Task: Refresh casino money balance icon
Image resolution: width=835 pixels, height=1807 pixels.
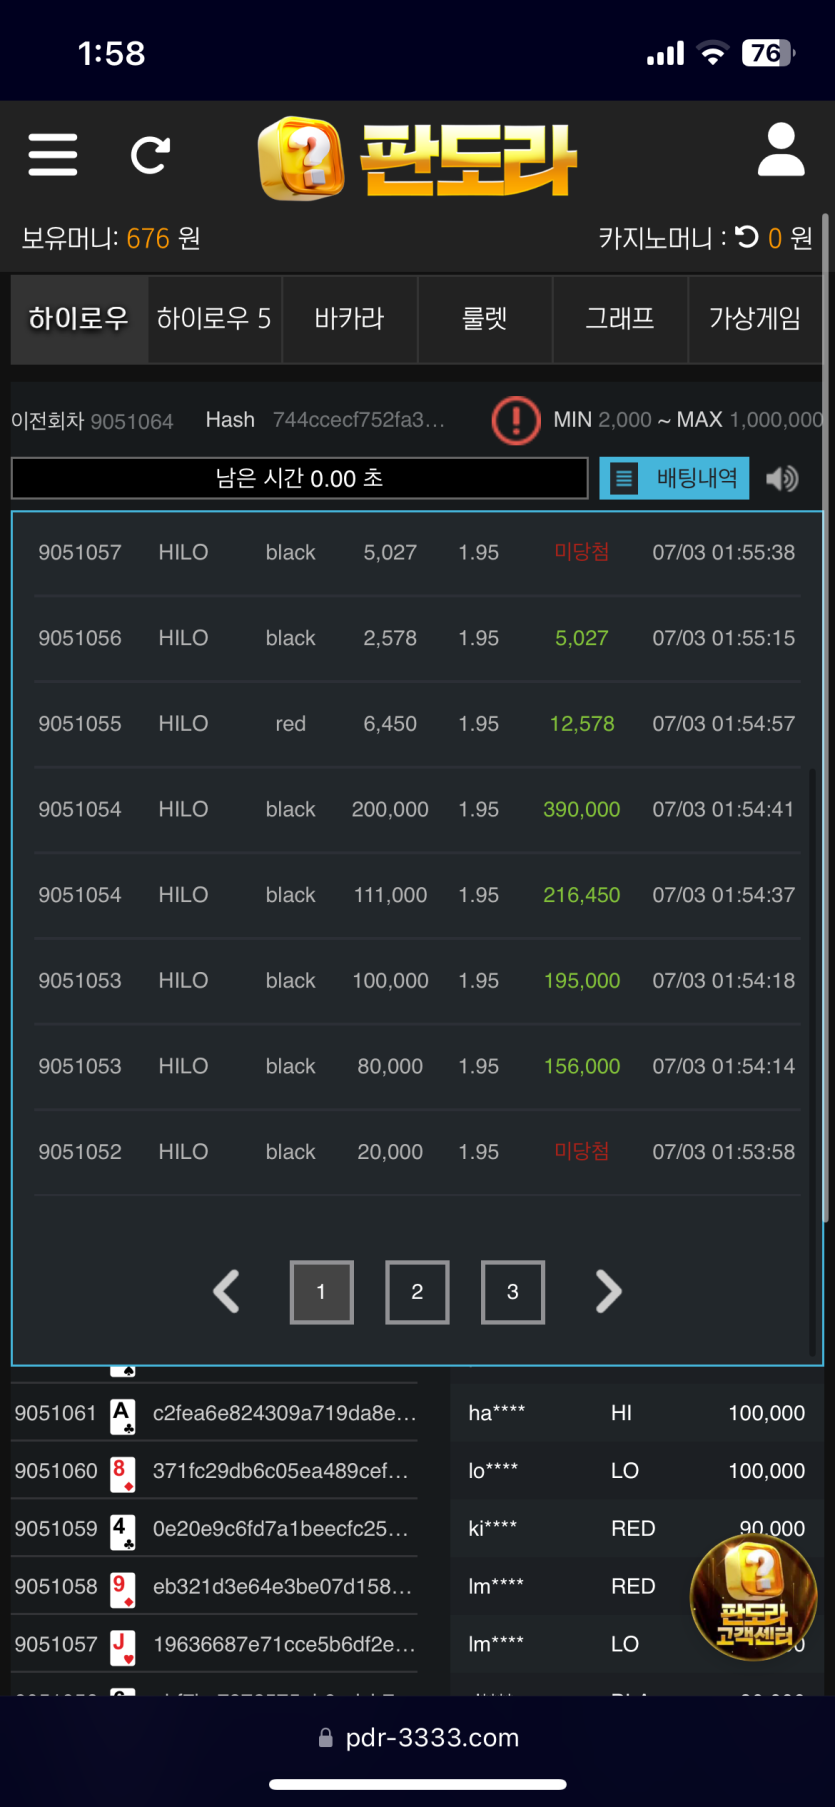Action: coord(747,237)
